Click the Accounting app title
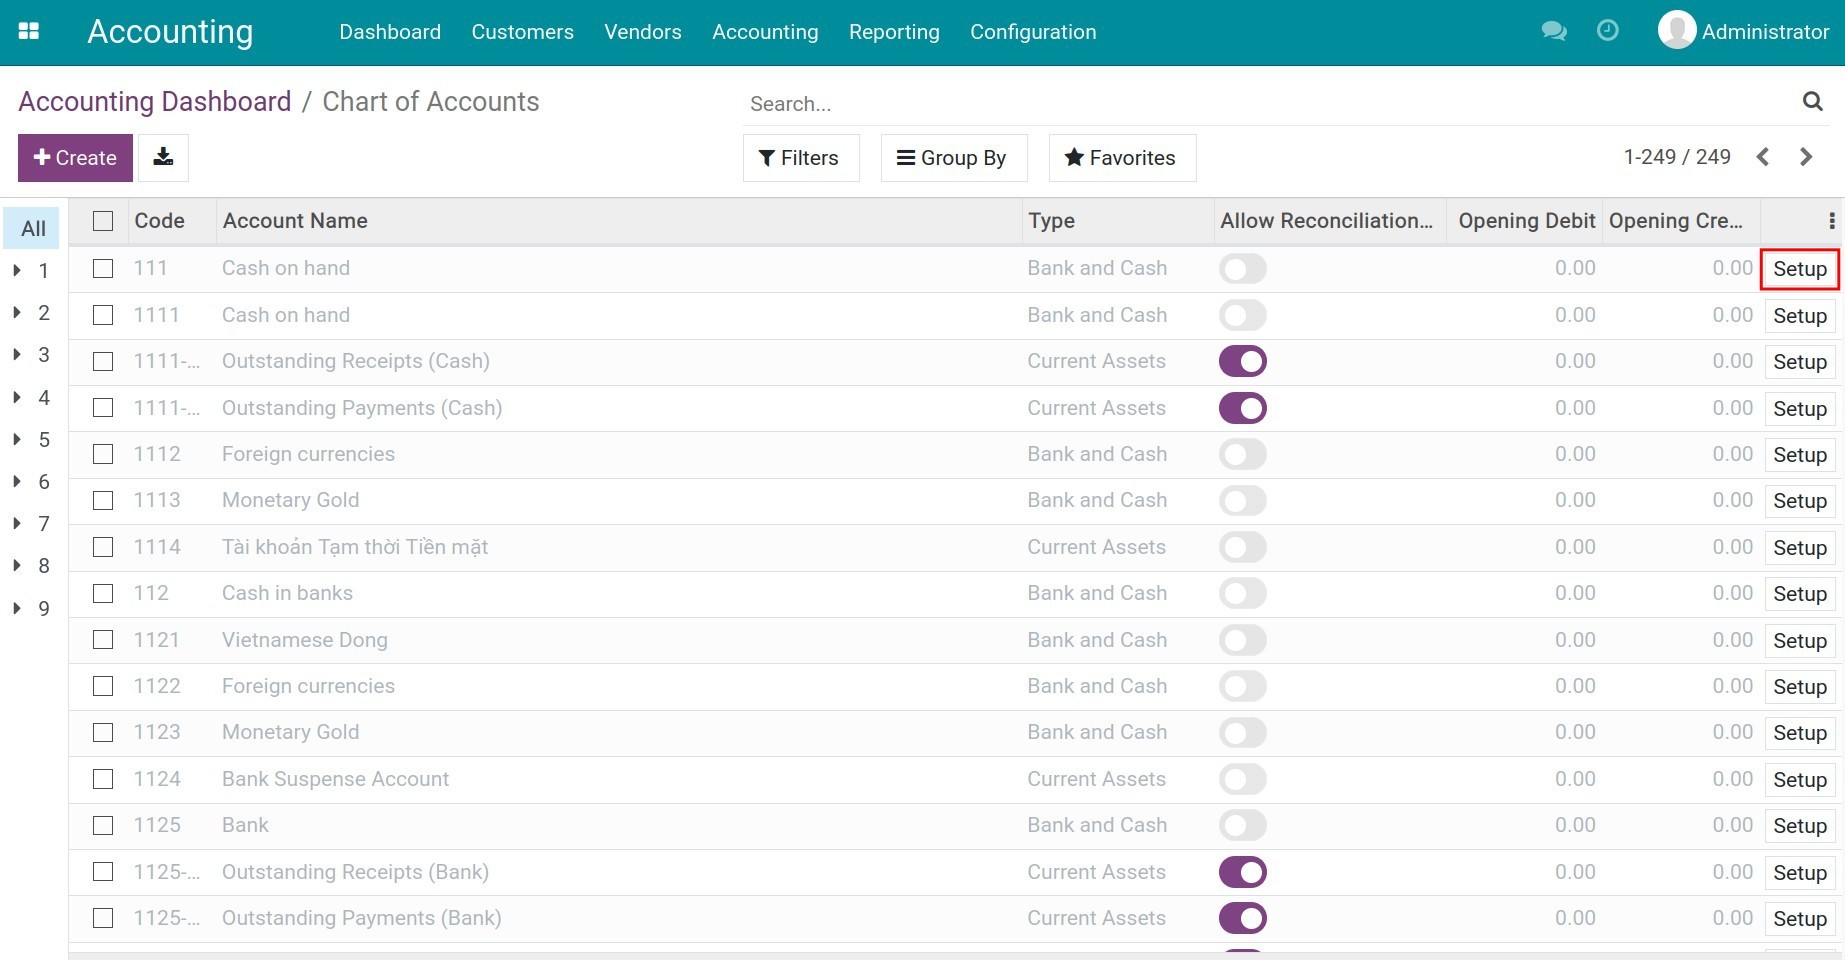The image size is (1845, 960). pyautogui.click(x=170, y=32)
